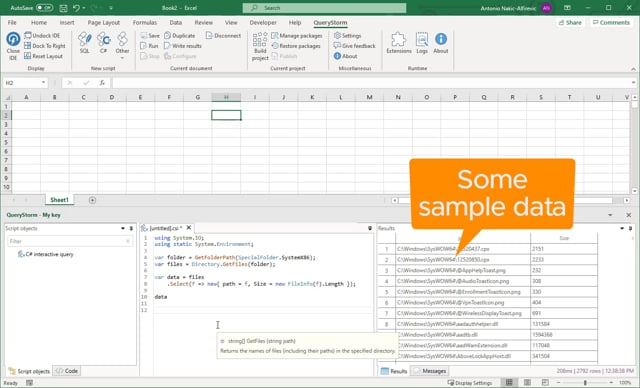This screenshot has width=640, height=388.
Task: Switch to Script objects bottom tab
Action: click(x=29, y=371)
